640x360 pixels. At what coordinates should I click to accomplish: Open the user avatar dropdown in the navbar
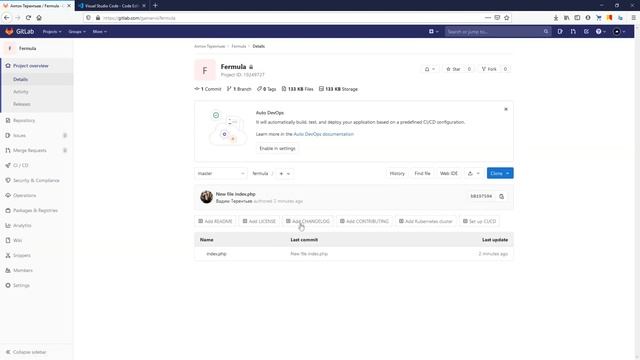619,31
